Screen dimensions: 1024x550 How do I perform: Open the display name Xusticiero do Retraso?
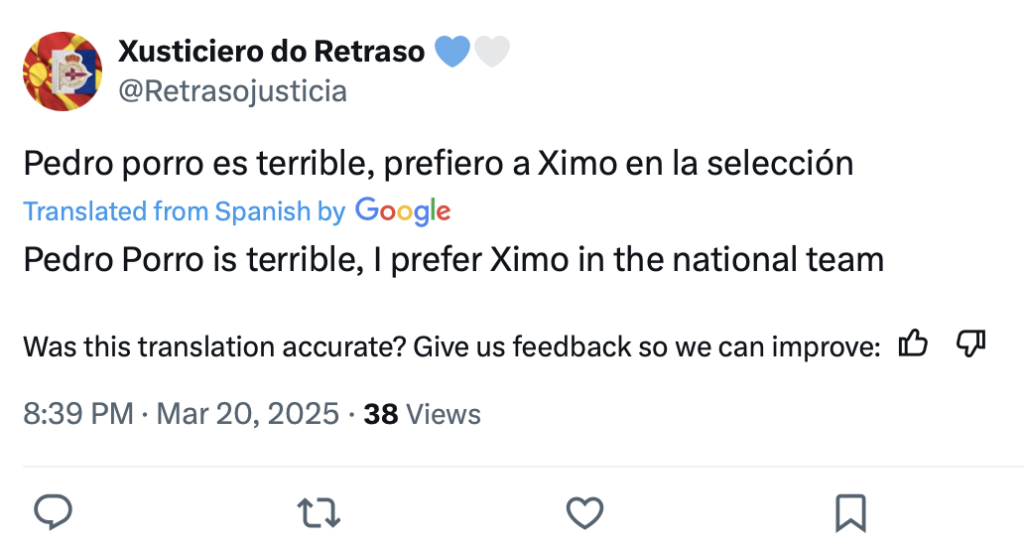click(271, 51)
